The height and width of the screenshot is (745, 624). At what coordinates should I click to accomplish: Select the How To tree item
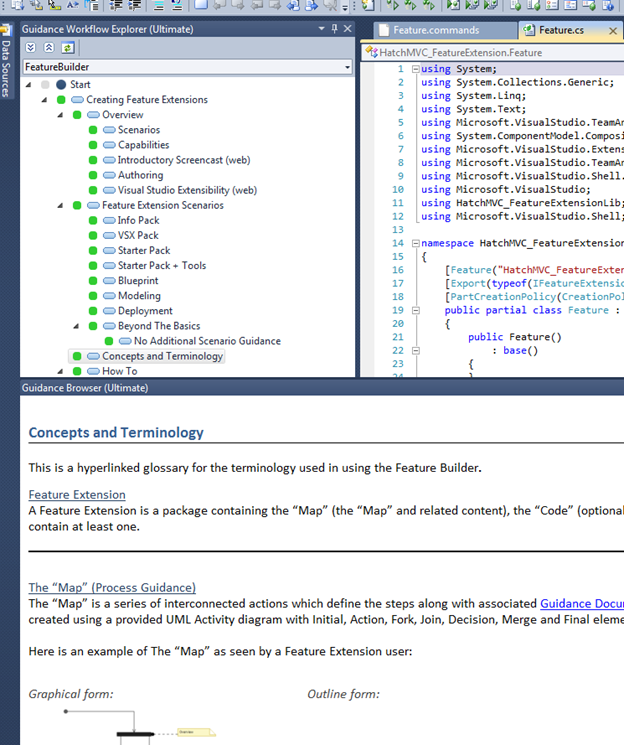[120, 371]
